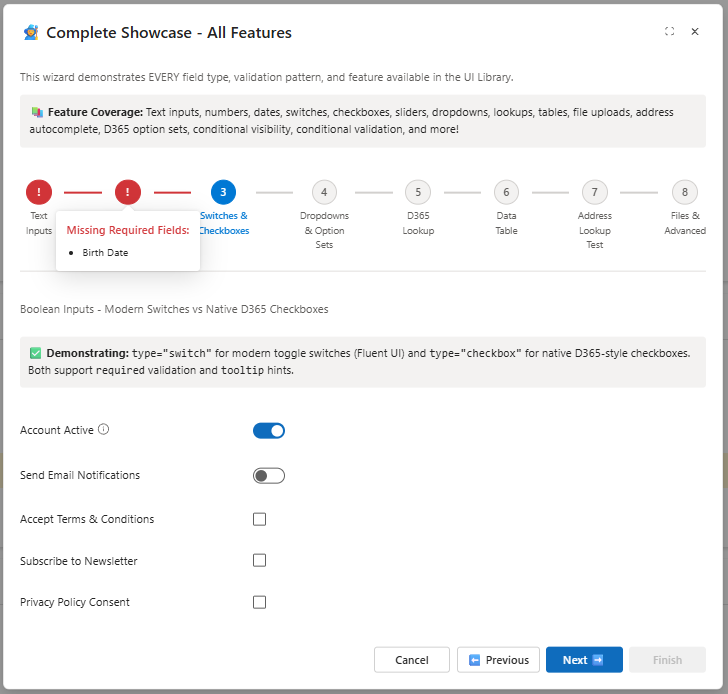Go to step 7 Address Lookup Test
This screenshot has height=694, width=728.
595,192
